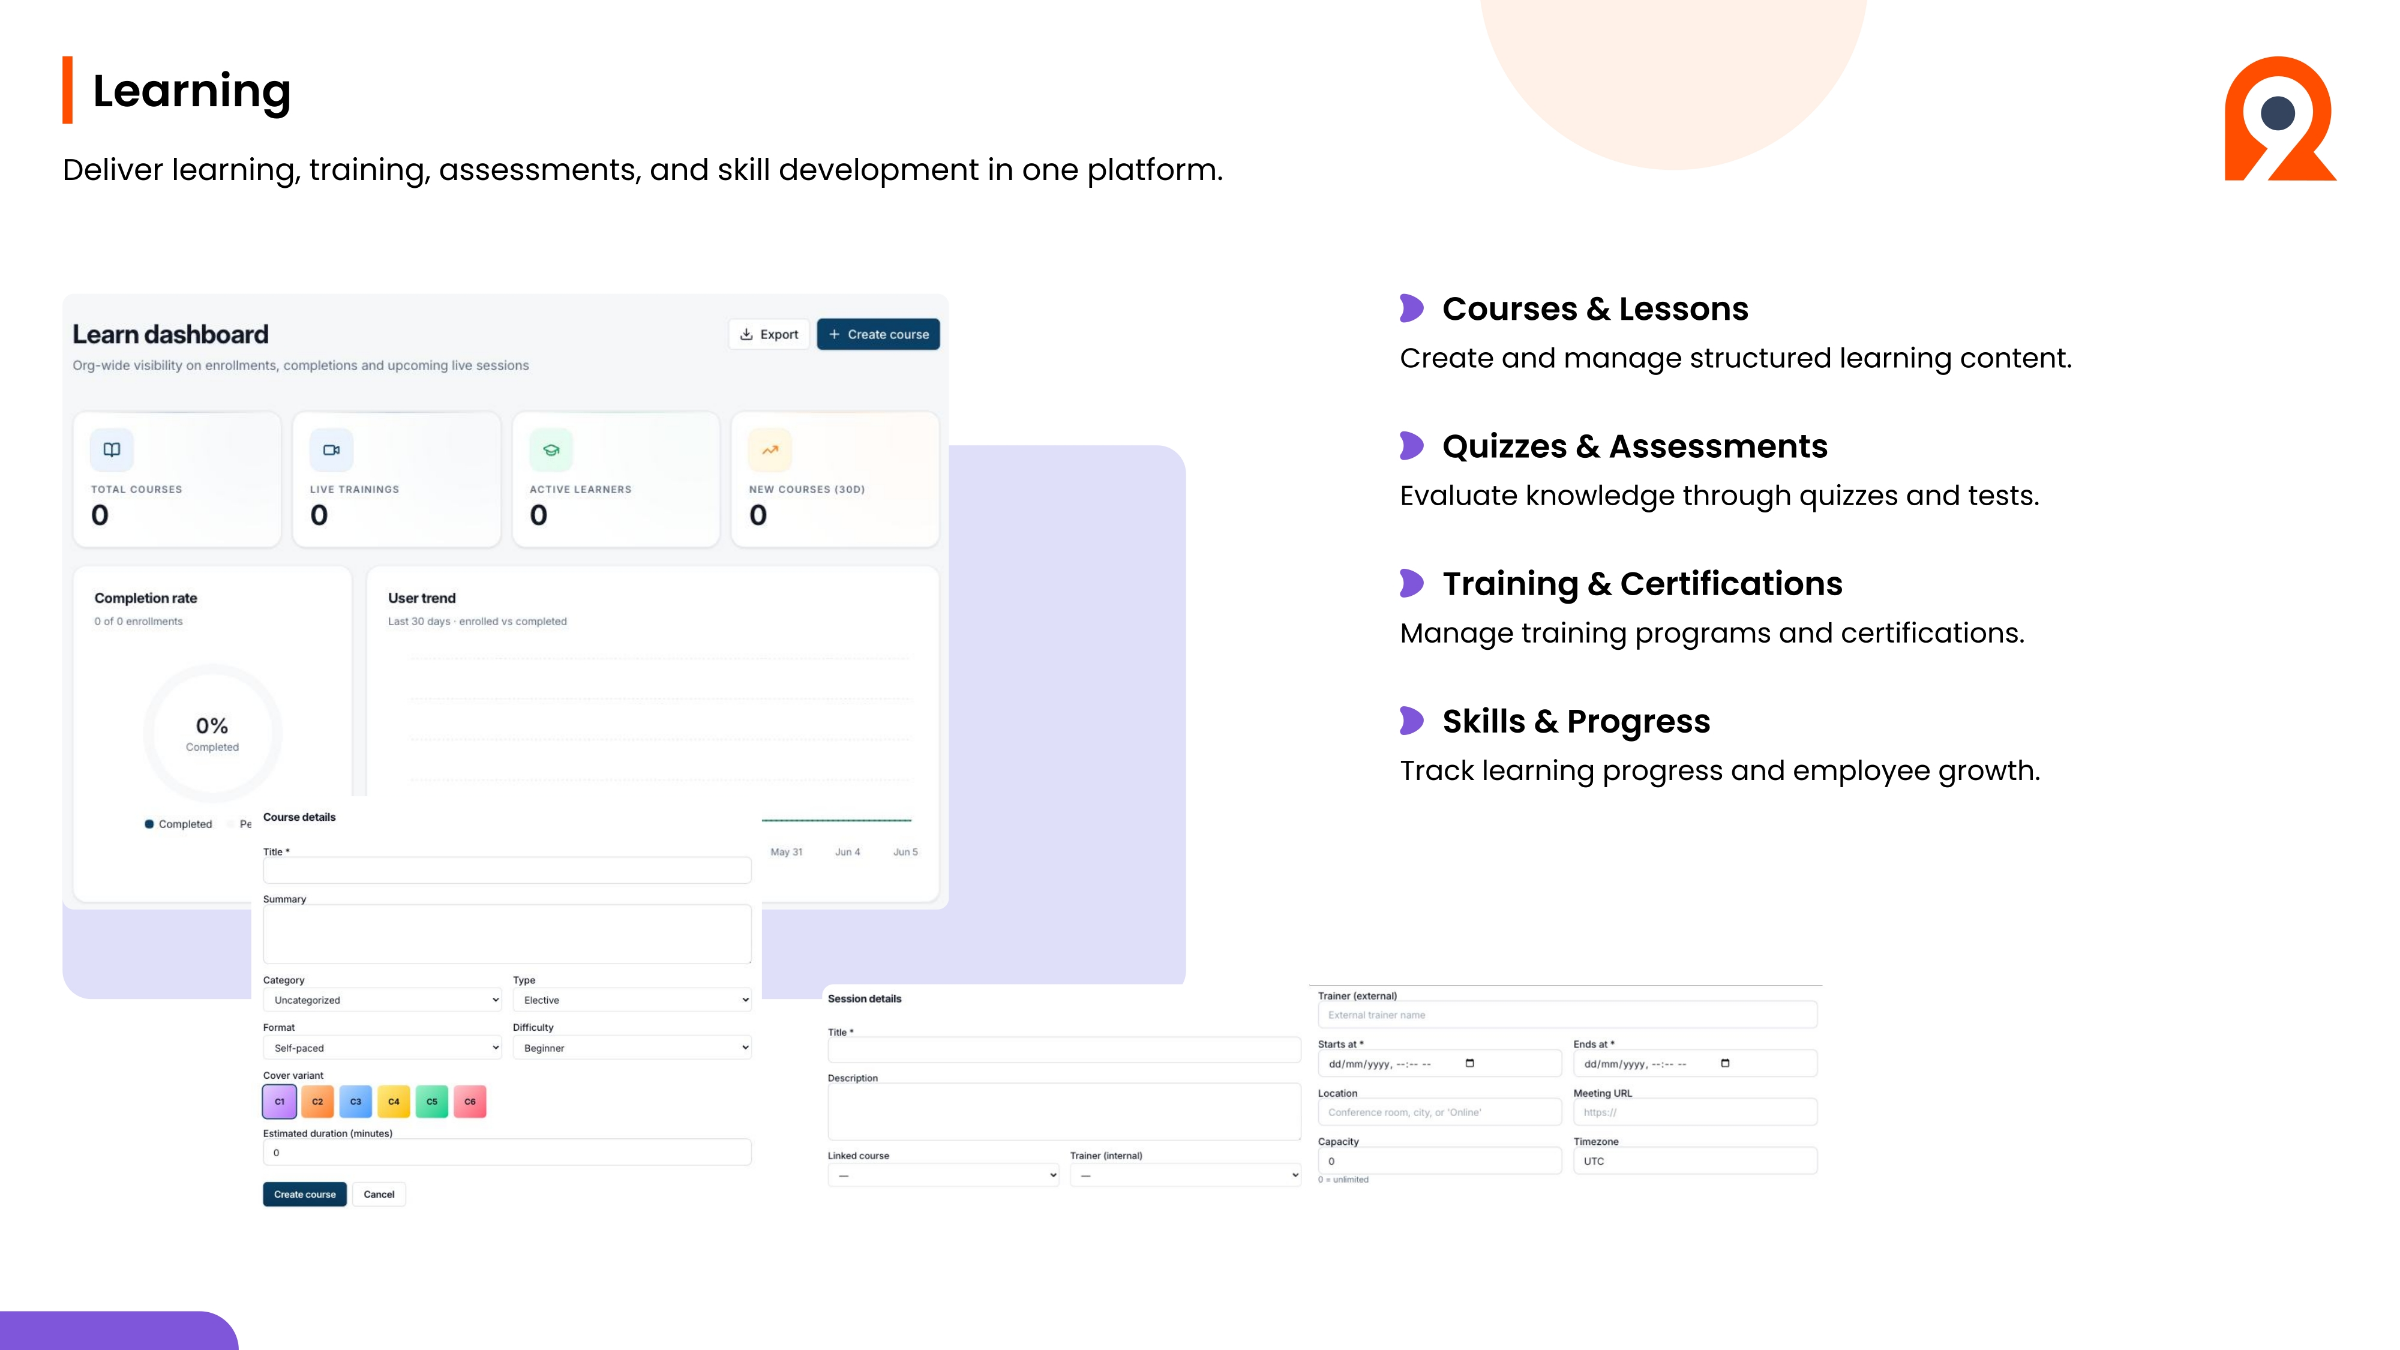Click the Skills & Progress bullet icon
This screenshot has height=1350, width=2400.
1412,720
